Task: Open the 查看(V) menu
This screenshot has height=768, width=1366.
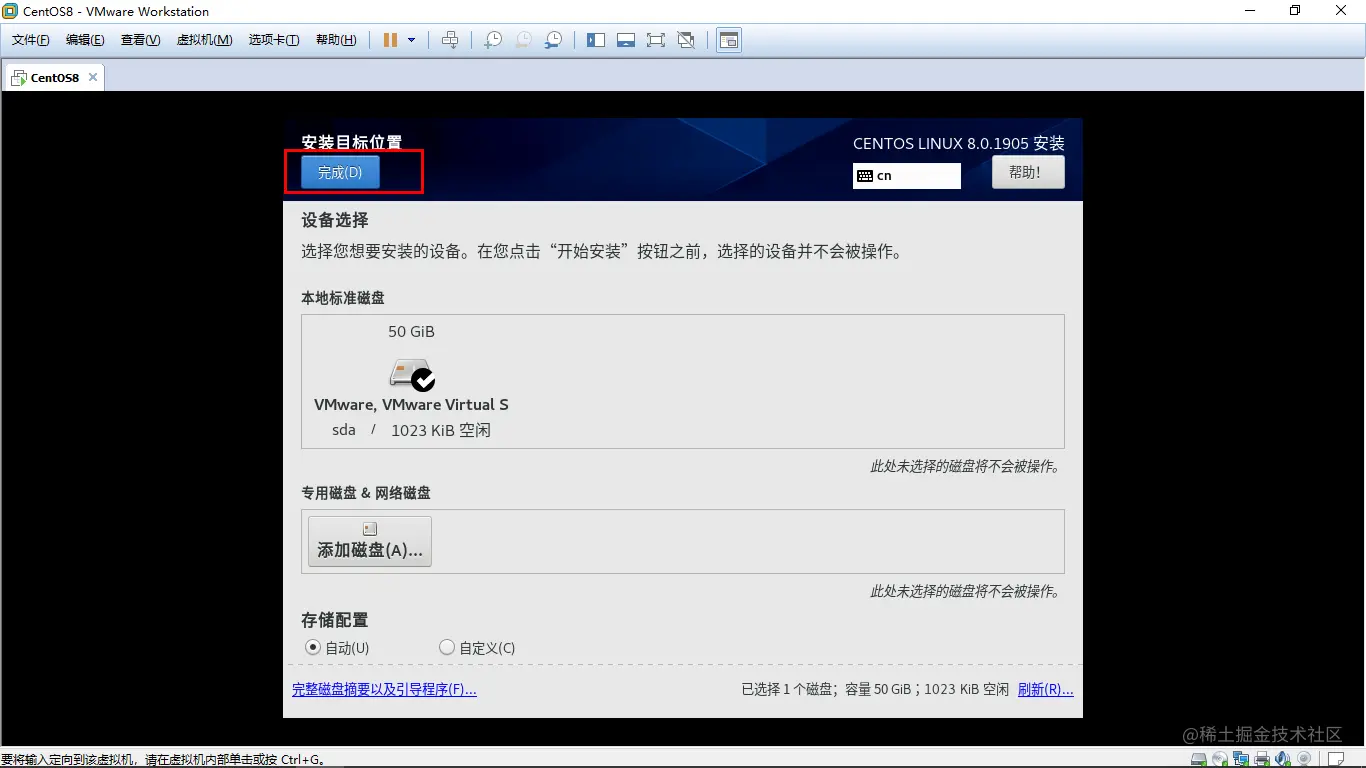Action: 140,40
